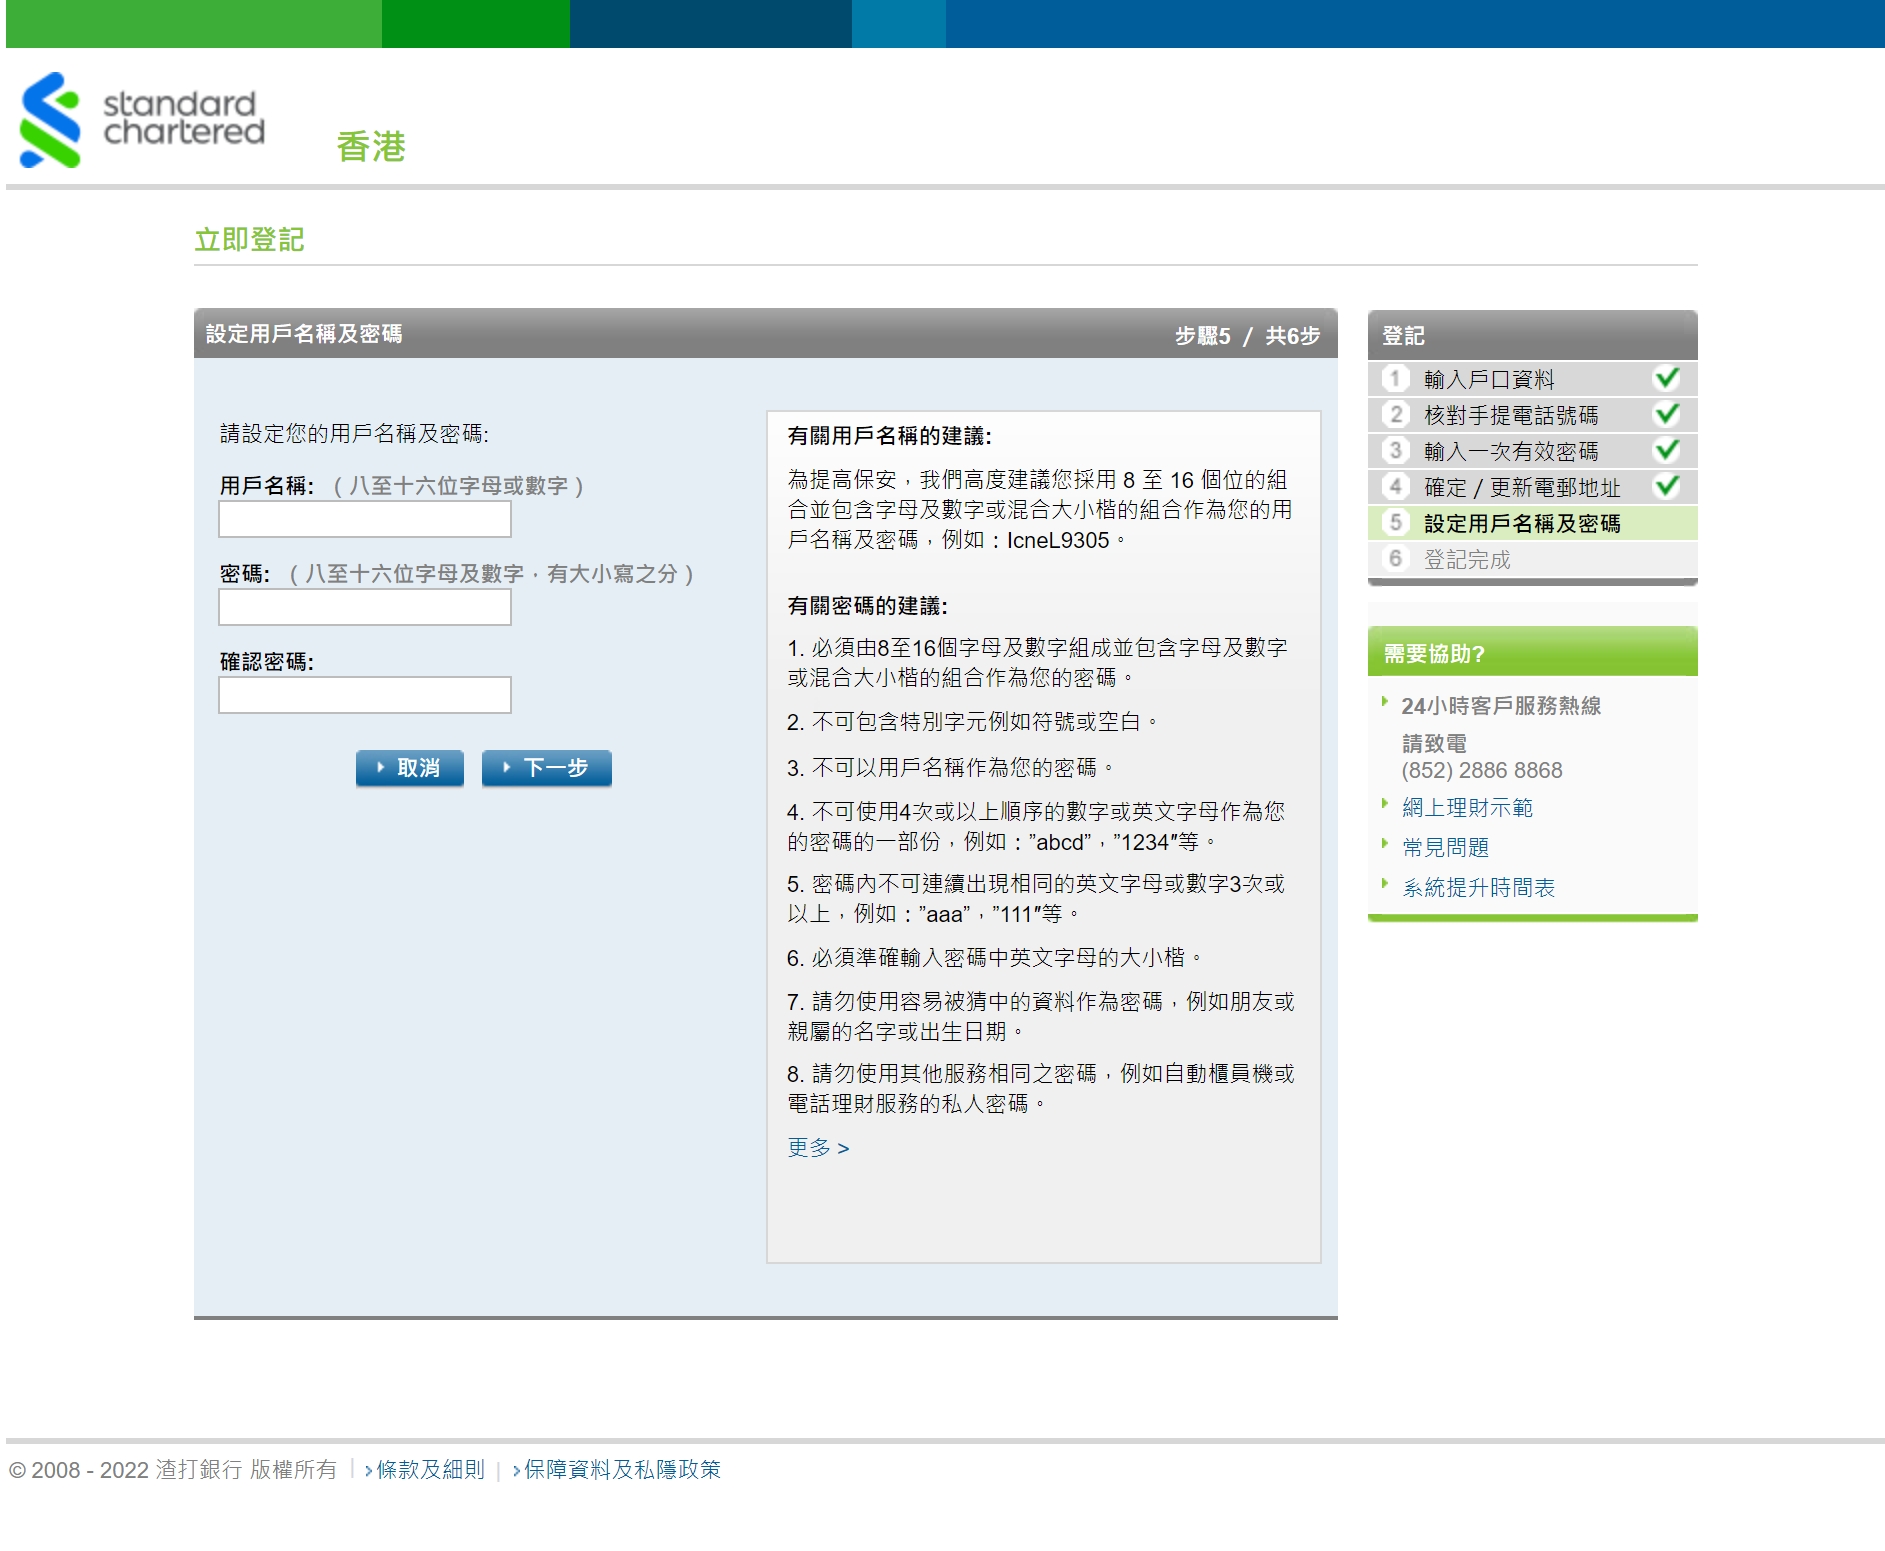1885x1551 pixels.
Task: Click the step 6 number icon
Action: pyautogui.click(x=1395, y=558)
